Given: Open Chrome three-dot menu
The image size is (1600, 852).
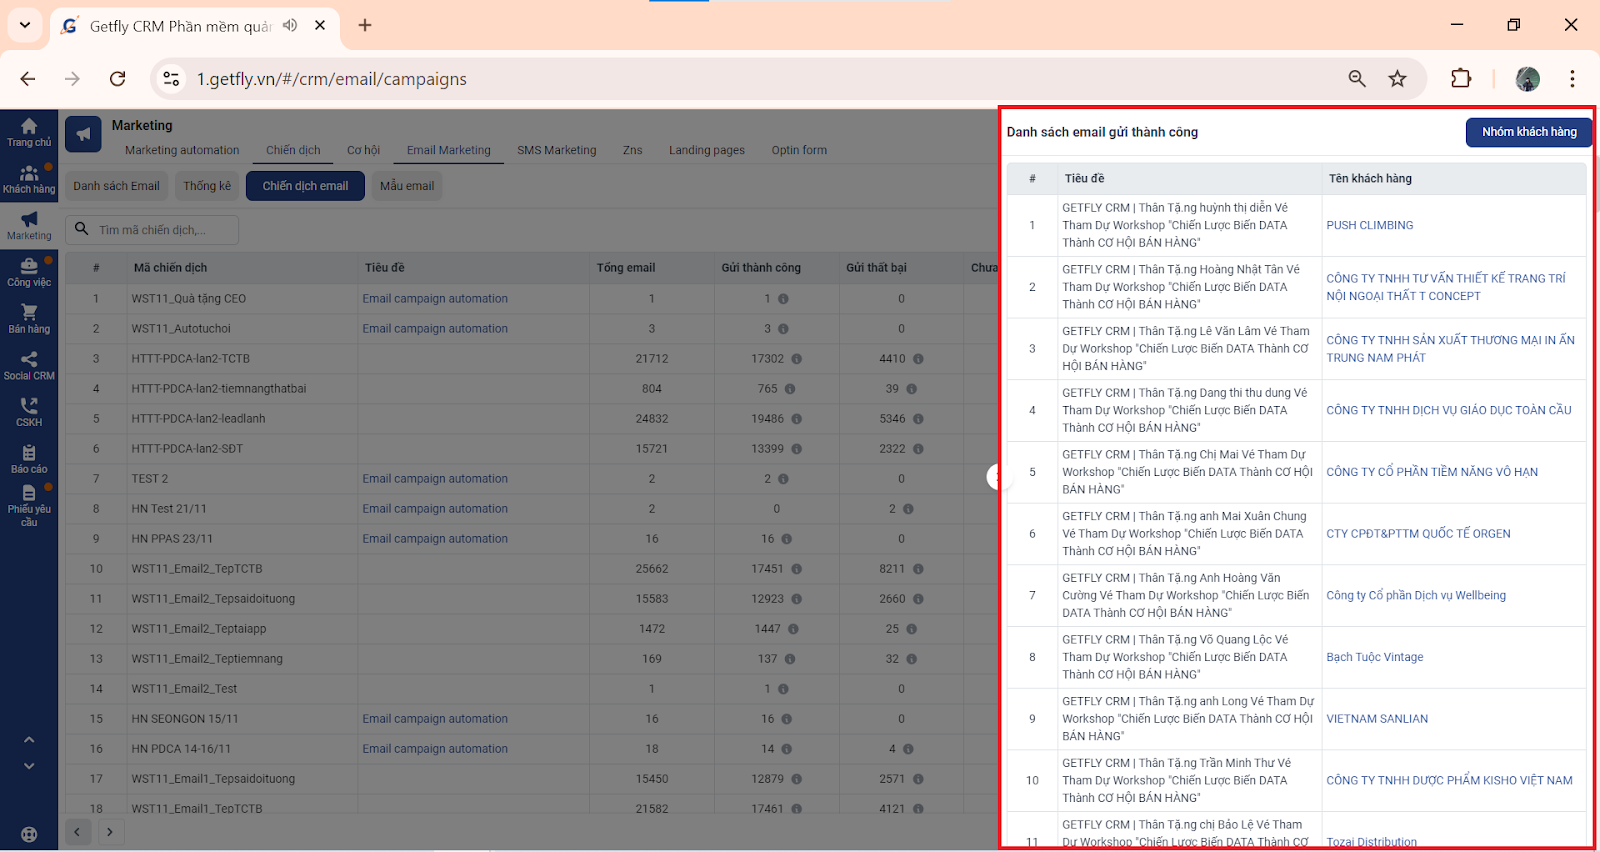Looking at the screenshot, I should tap(1572, 79).
